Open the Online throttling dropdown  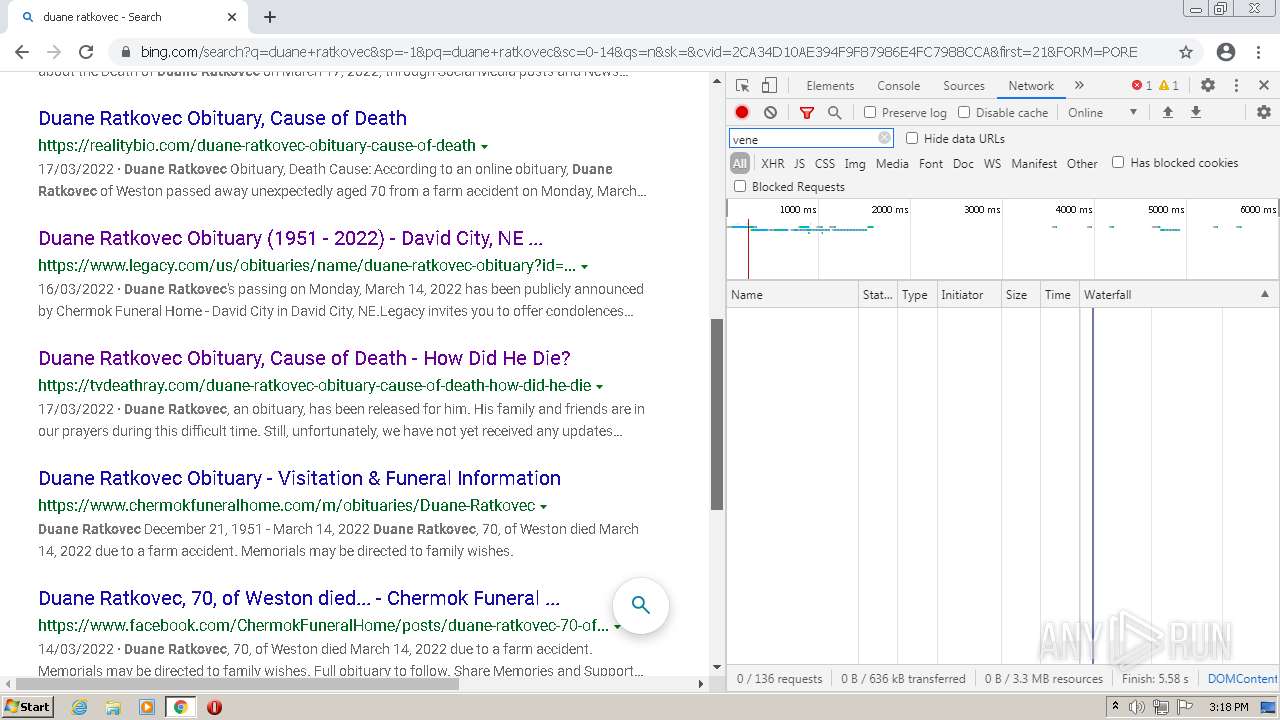1103,113
